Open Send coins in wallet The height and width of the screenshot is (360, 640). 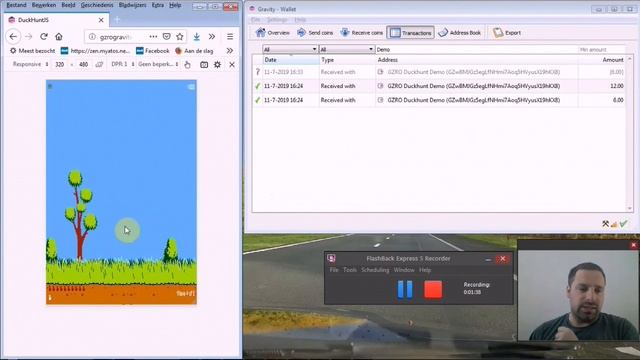pos(315,33)
